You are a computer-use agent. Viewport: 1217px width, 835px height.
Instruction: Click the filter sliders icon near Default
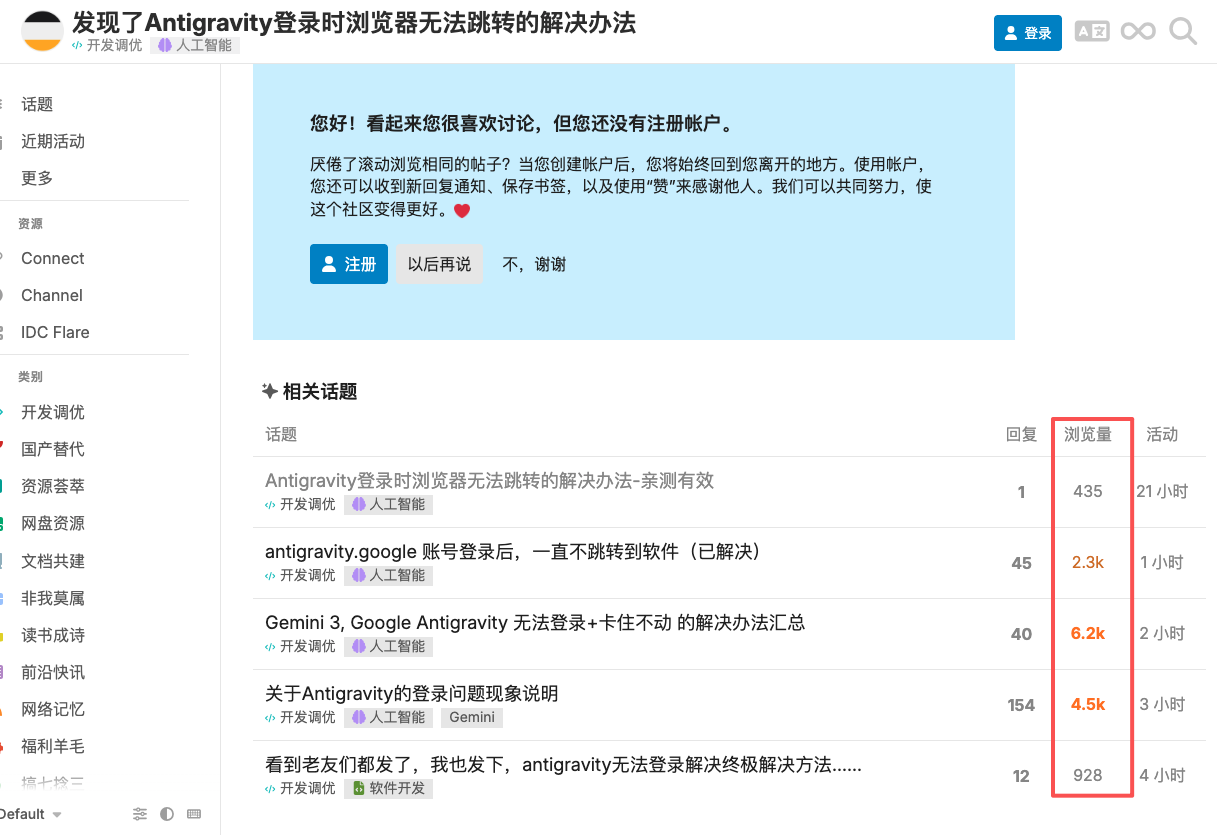[140, 814]
